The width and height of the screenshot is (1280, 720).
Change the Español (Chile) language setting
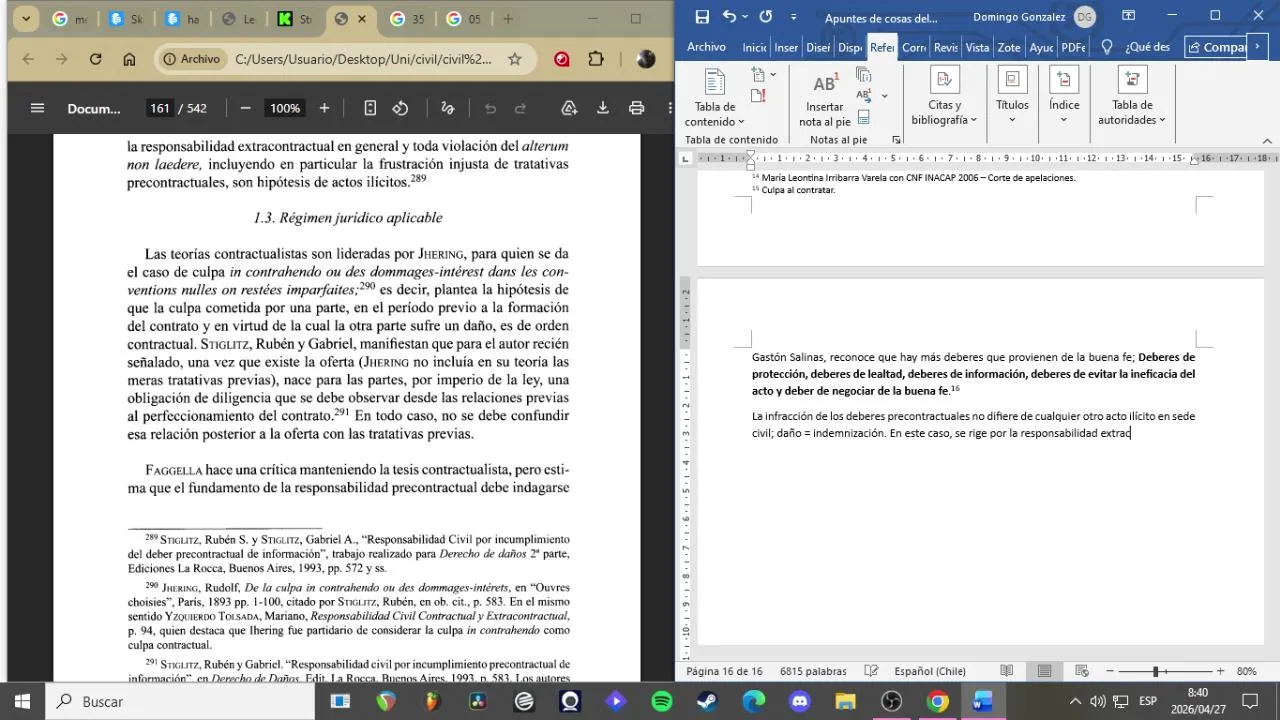coord(930,671)
